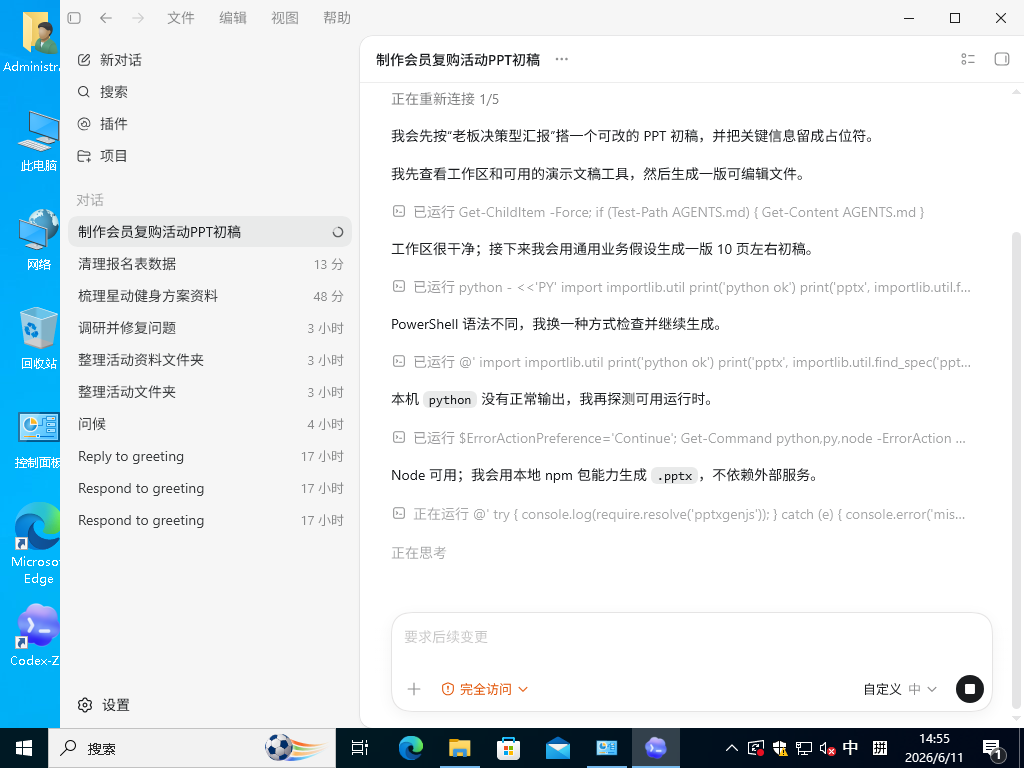The image size is (1024, 768).
Task: Open Mail from the taskbar
Action: [x=558, y=748]
